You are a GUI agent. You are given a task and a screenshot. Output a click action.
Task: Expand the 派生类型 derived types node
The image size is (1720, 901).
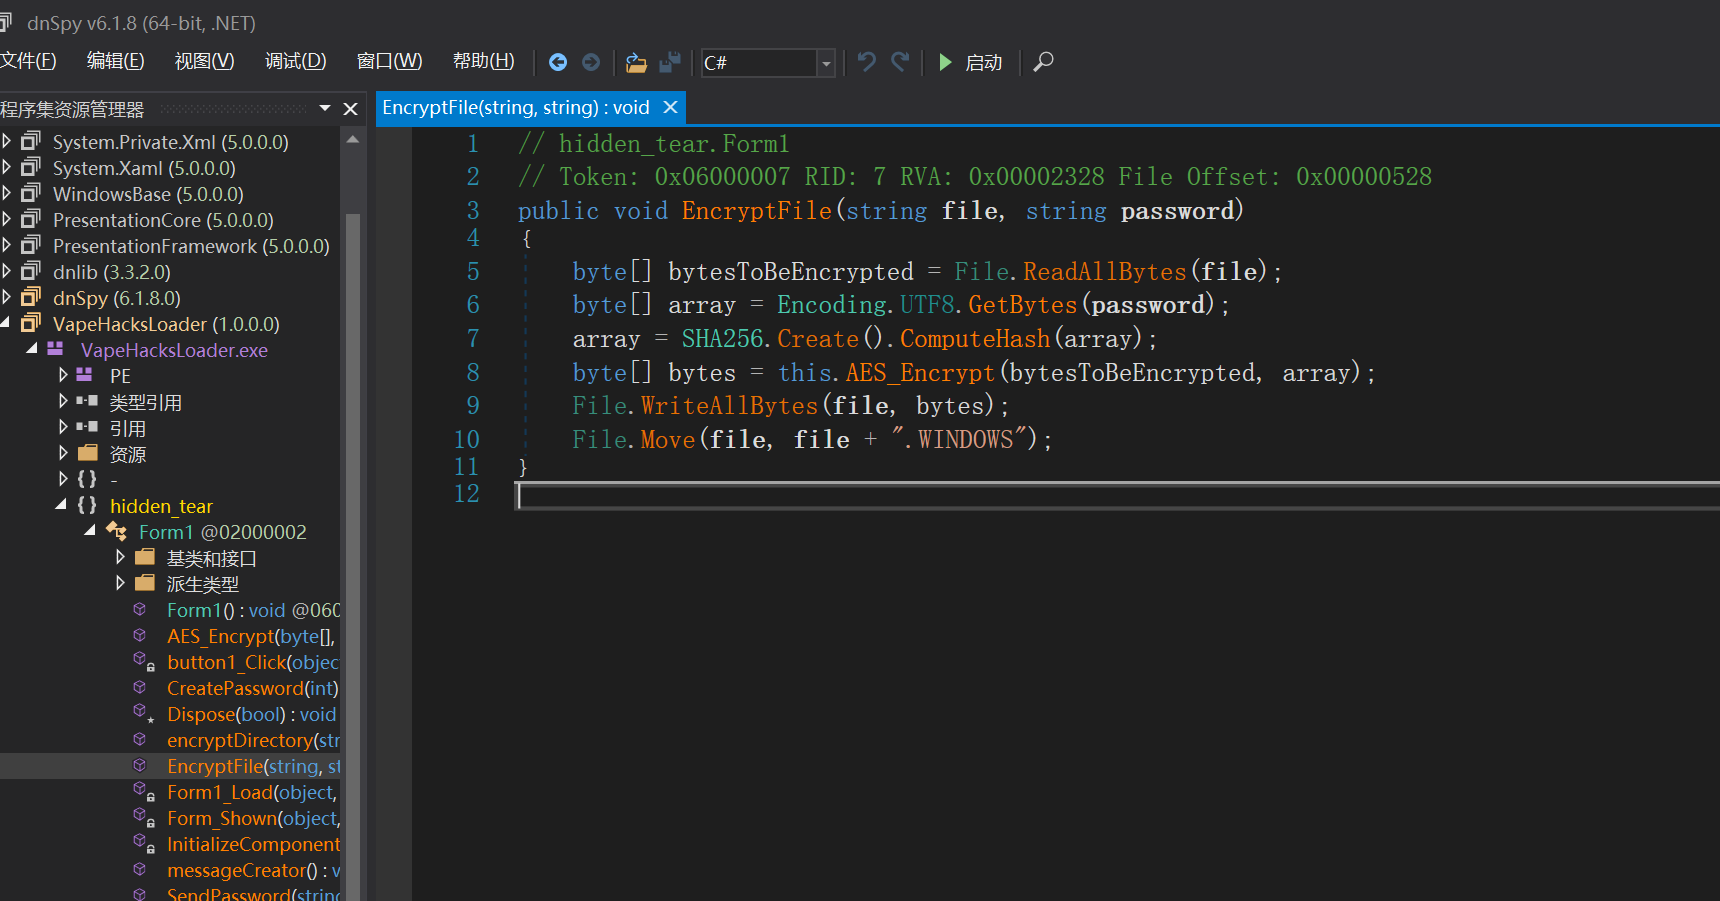120,583
